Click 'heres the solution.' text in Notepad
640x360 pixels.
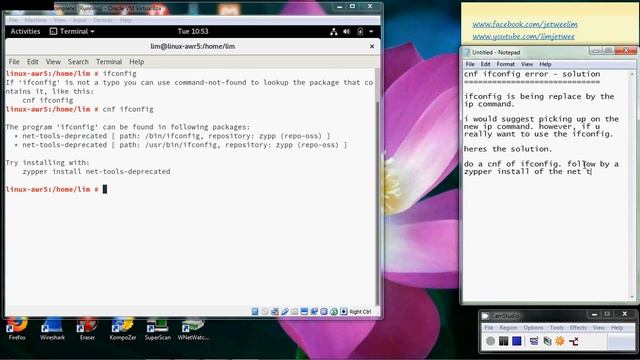point(508,149)
